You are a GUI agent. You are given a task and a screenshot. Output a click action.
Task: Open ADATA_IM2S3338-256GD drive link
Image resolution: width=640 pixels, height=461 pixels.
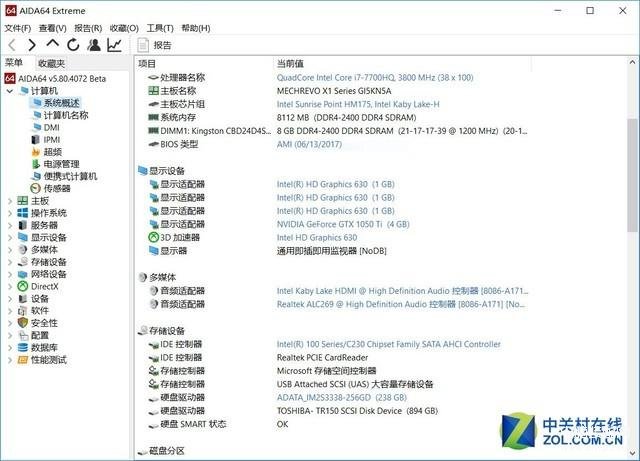[x=342, y=397]
